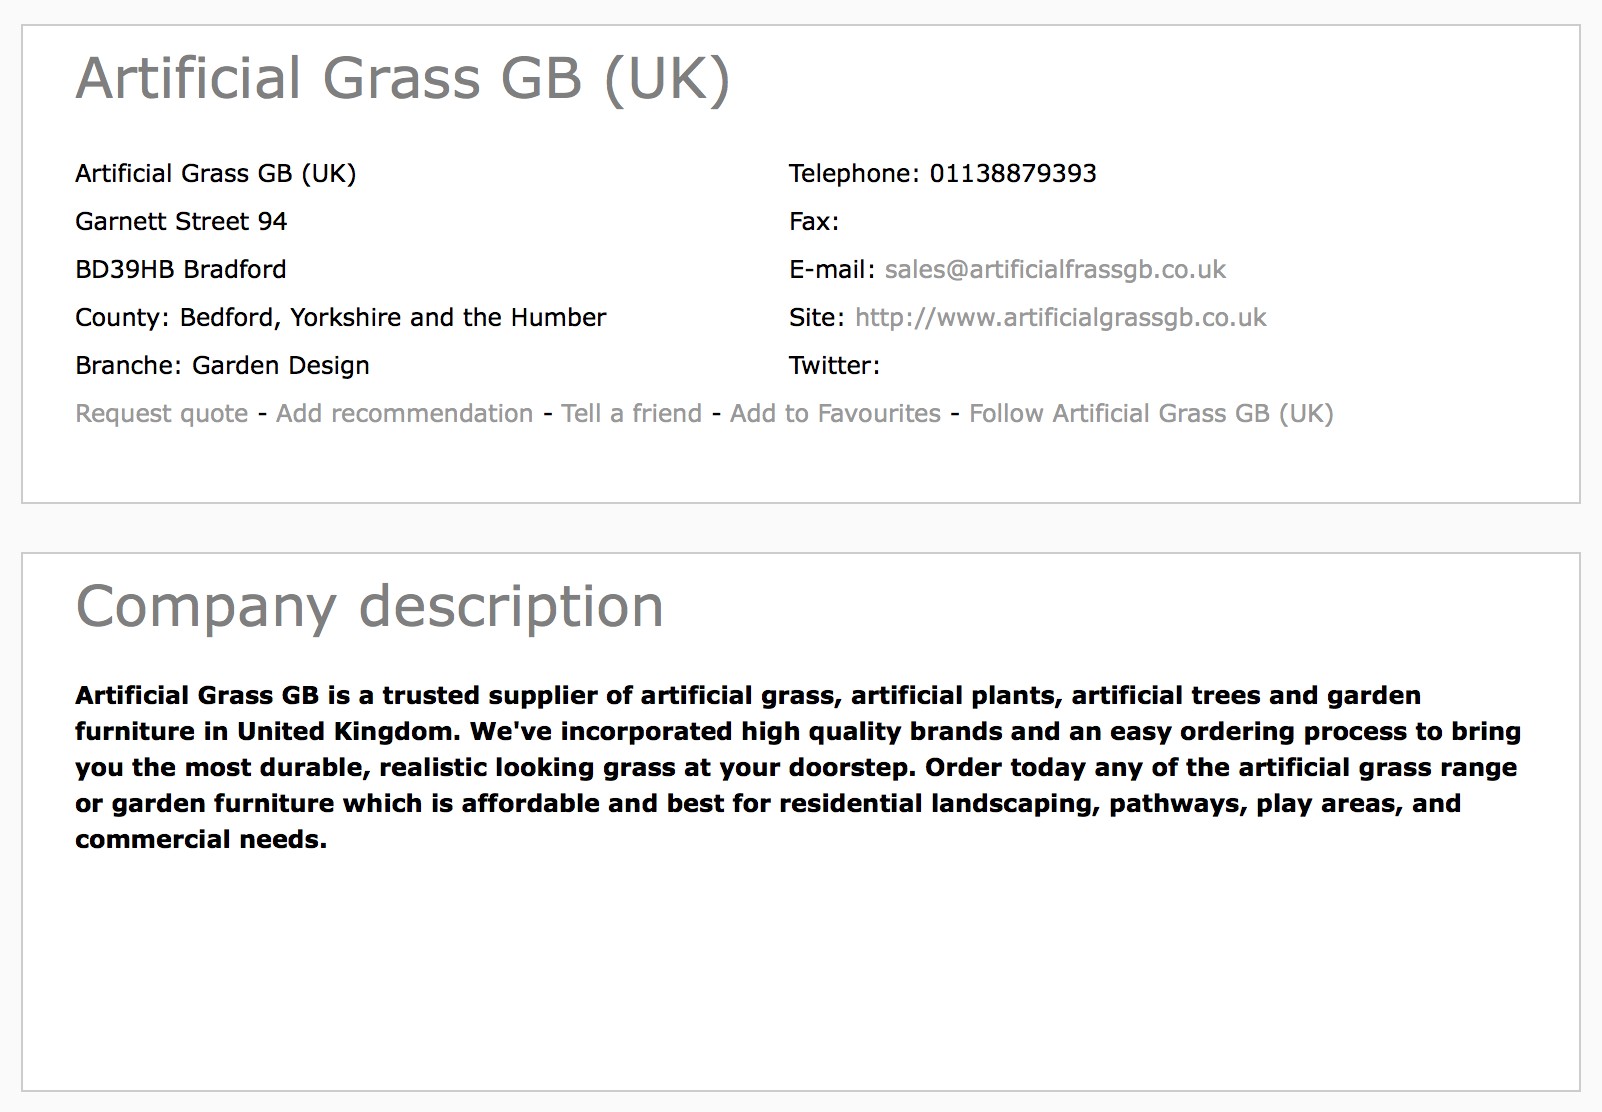Click the Site: label
This screenshot has height=1112, width=1602.
[x=817, y=318]
